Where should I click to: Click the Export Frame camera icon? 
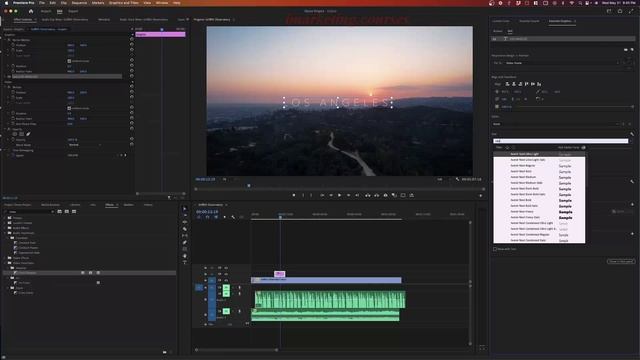pyautogui.click(x=385, y=196)
